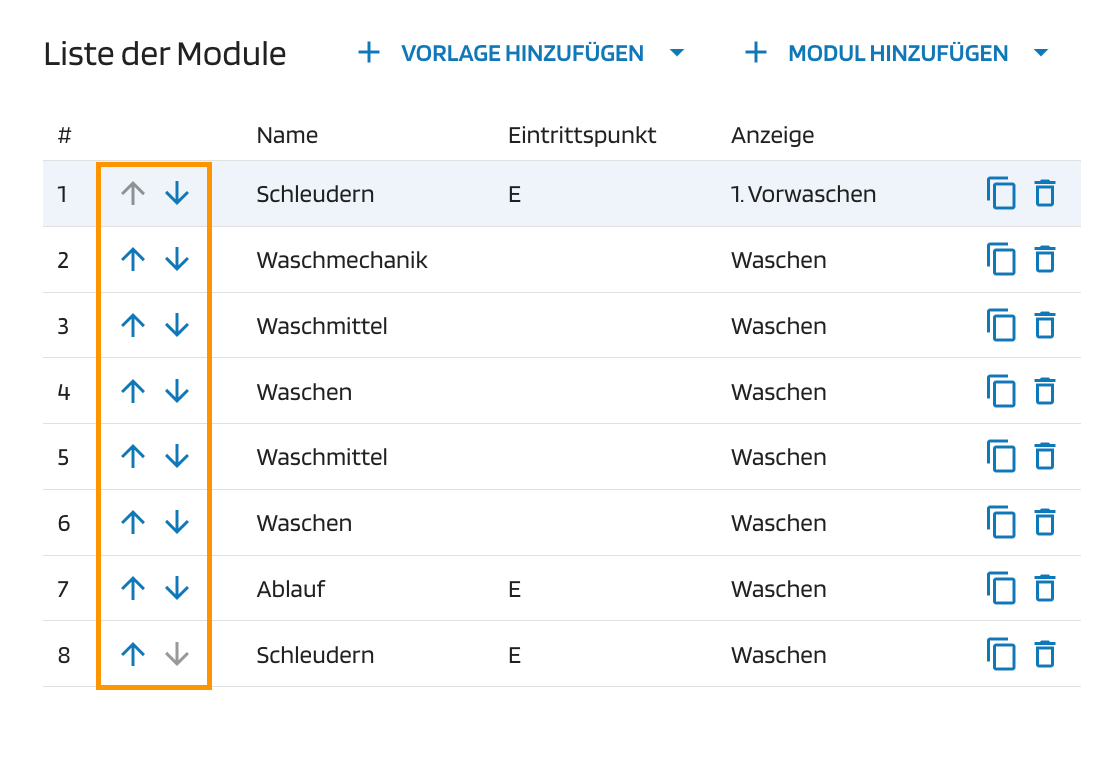This screenshot has height=758, width=1108.
Task: Click the Vorlage hinzufügen button
Action: pyautogui.click(x=502, y=53)
